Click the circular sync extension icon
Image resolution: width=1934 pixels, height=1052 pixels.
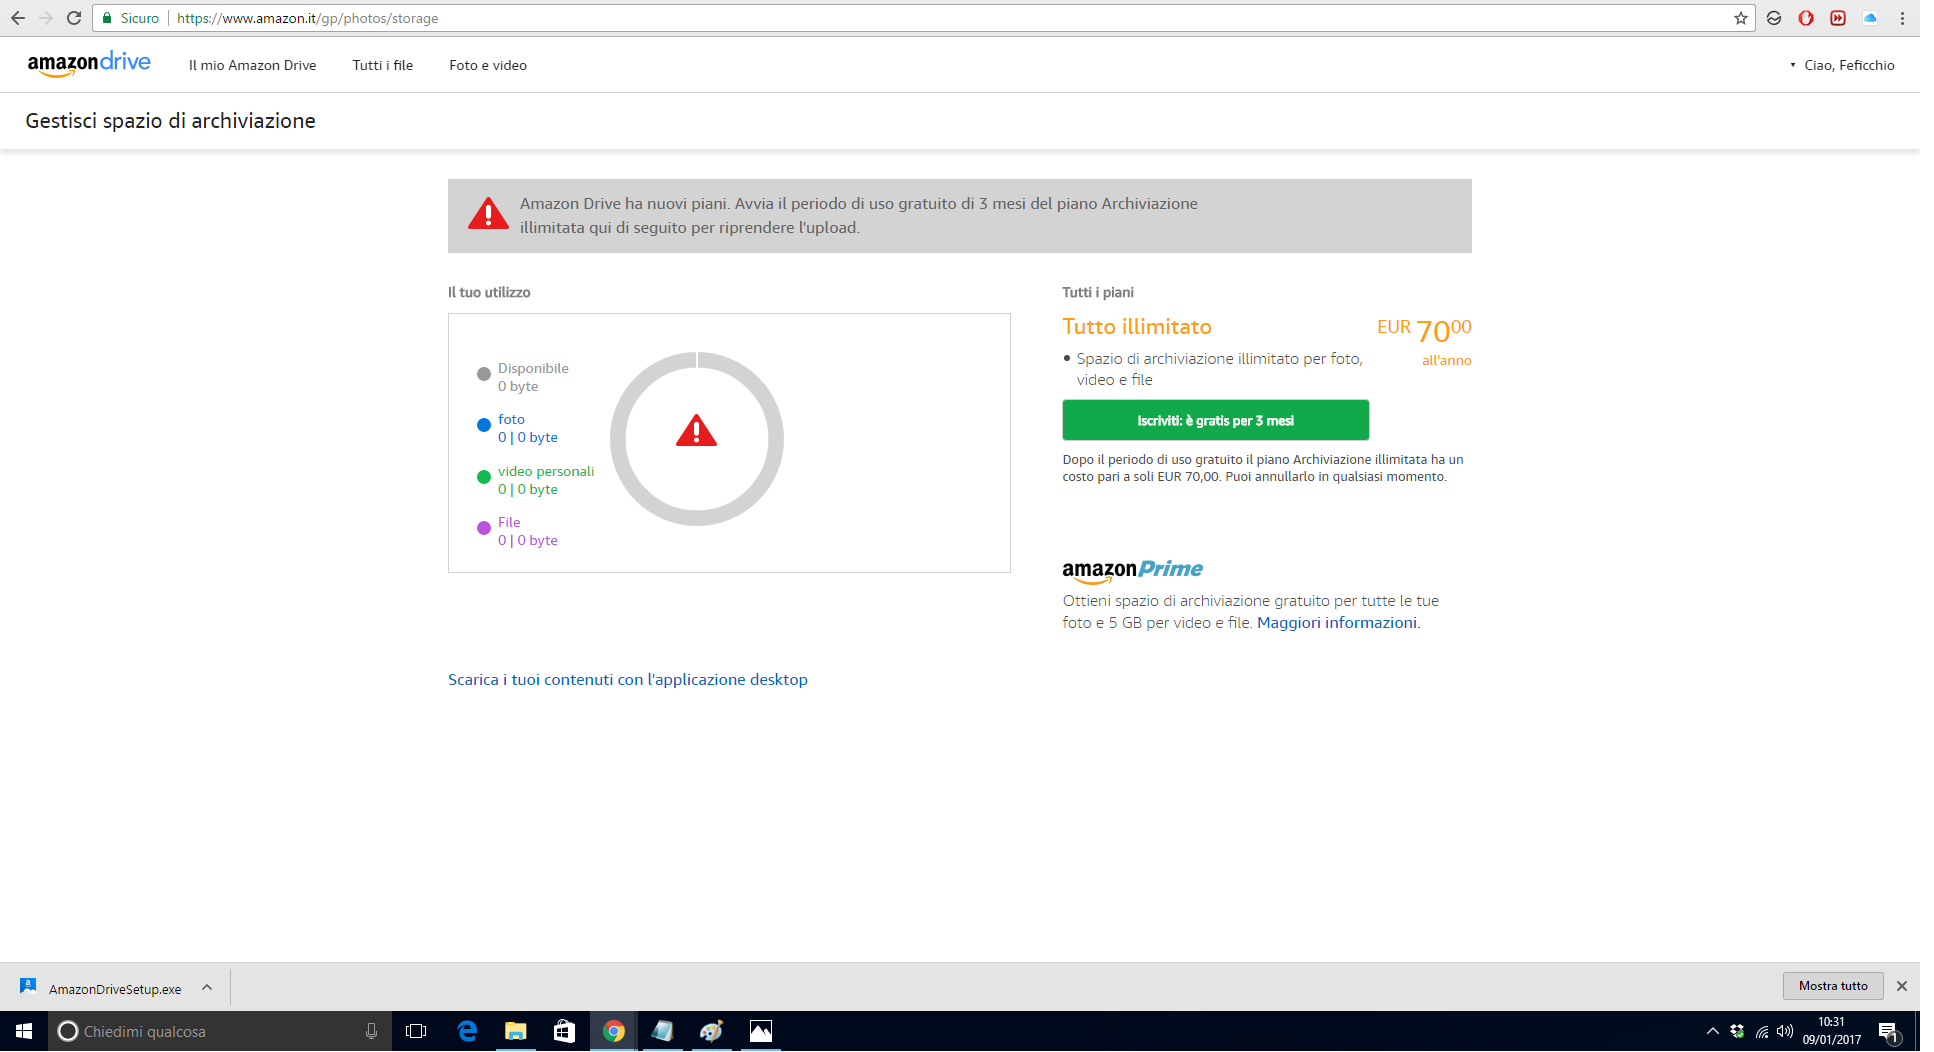(x=1774, y=18)
